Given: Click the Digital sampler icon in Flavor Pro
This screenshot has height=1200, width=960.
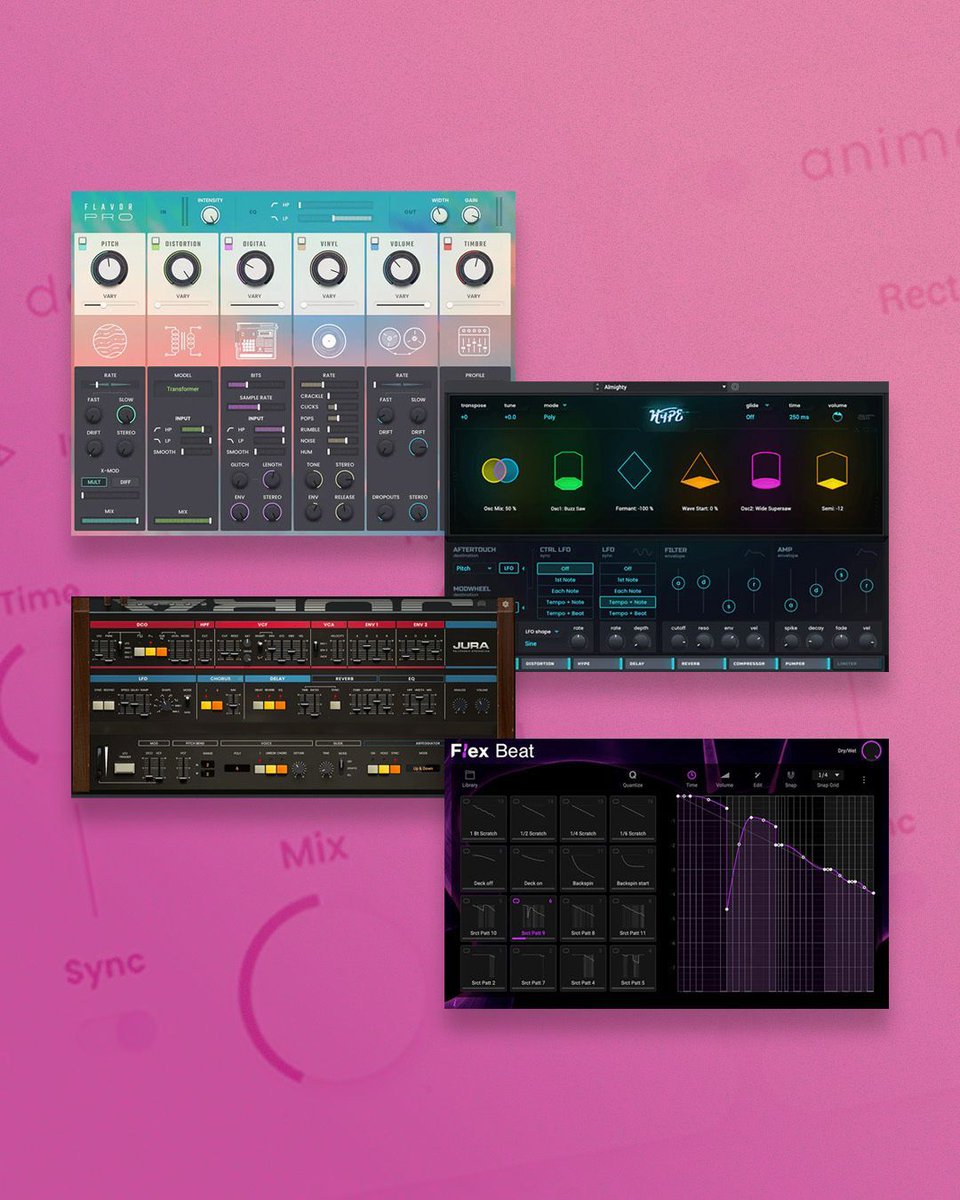Looking at the screenshot, I should point(256,341).
